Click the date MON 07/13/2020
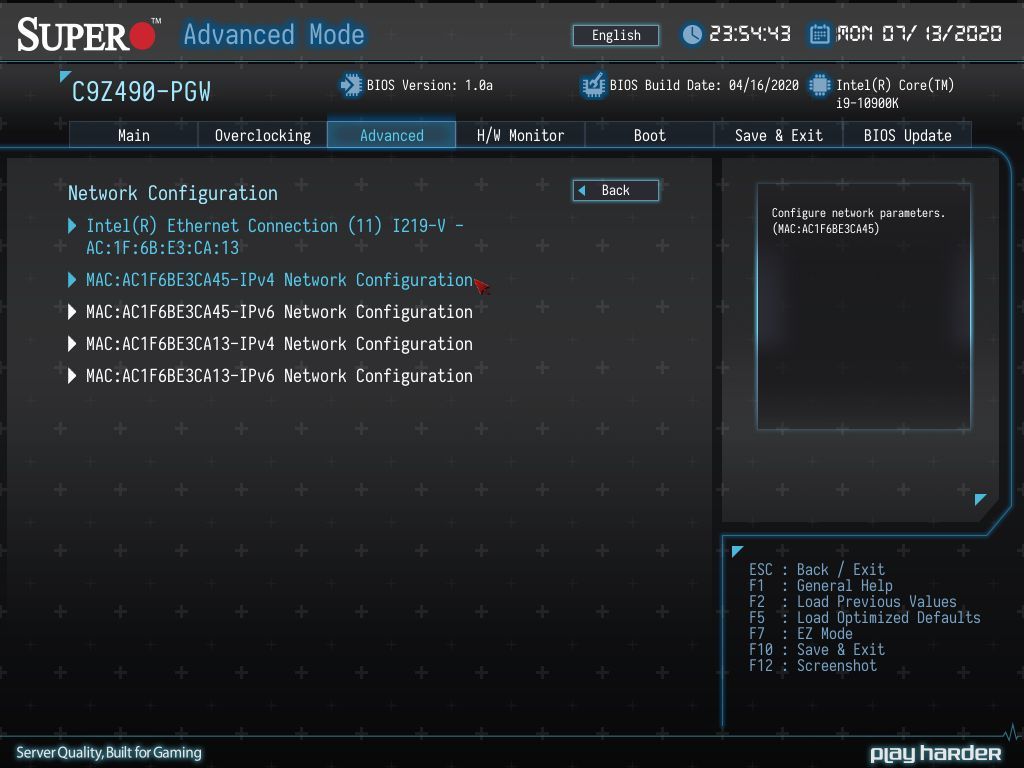The width and height of the screenshot is (1024, 768). [x=919, y=34]
